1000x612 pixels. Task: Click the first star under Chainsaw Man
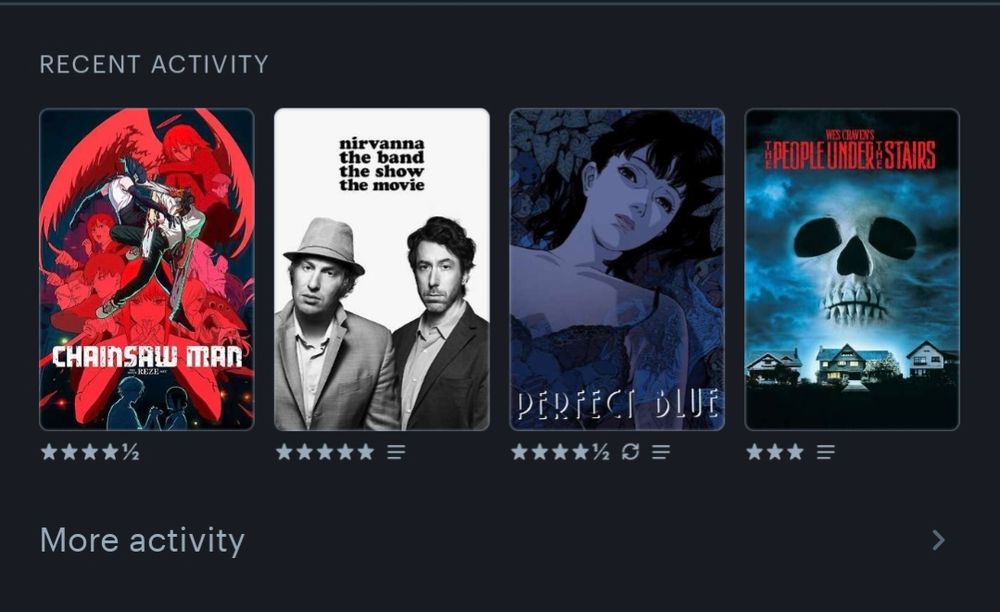[49, 452]
